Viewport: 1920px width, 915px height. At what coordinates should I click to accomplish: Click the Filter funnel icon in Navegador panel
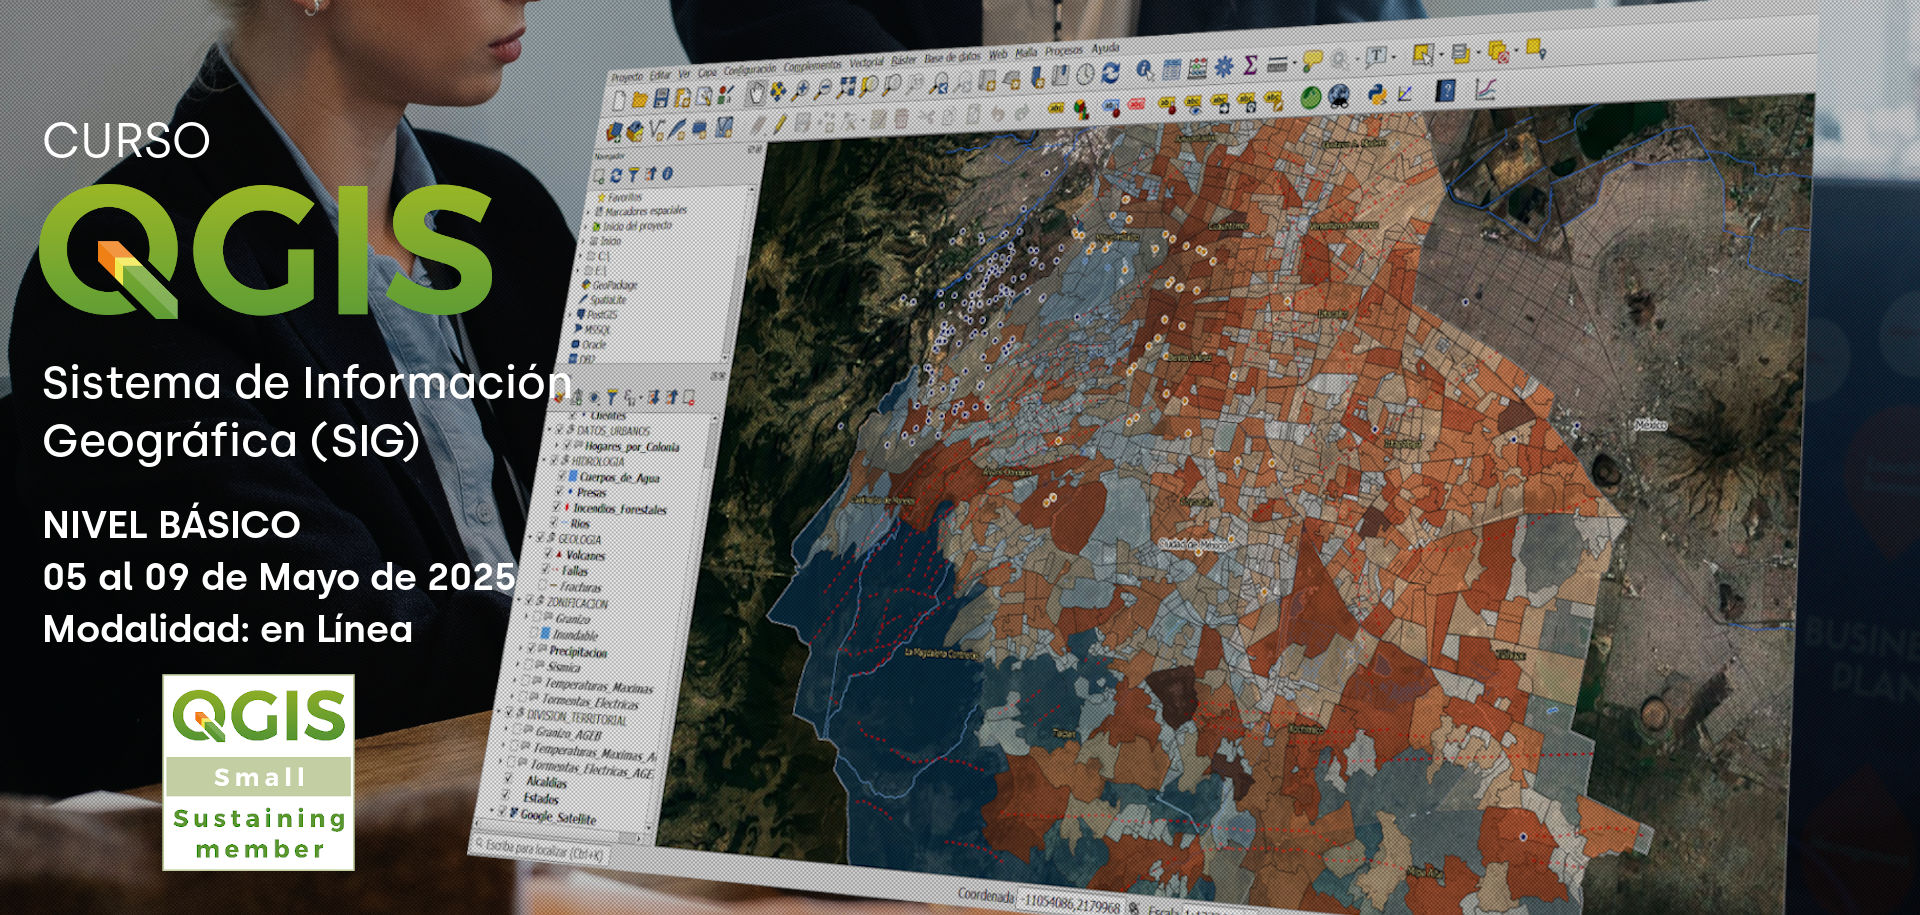(633, 174)
